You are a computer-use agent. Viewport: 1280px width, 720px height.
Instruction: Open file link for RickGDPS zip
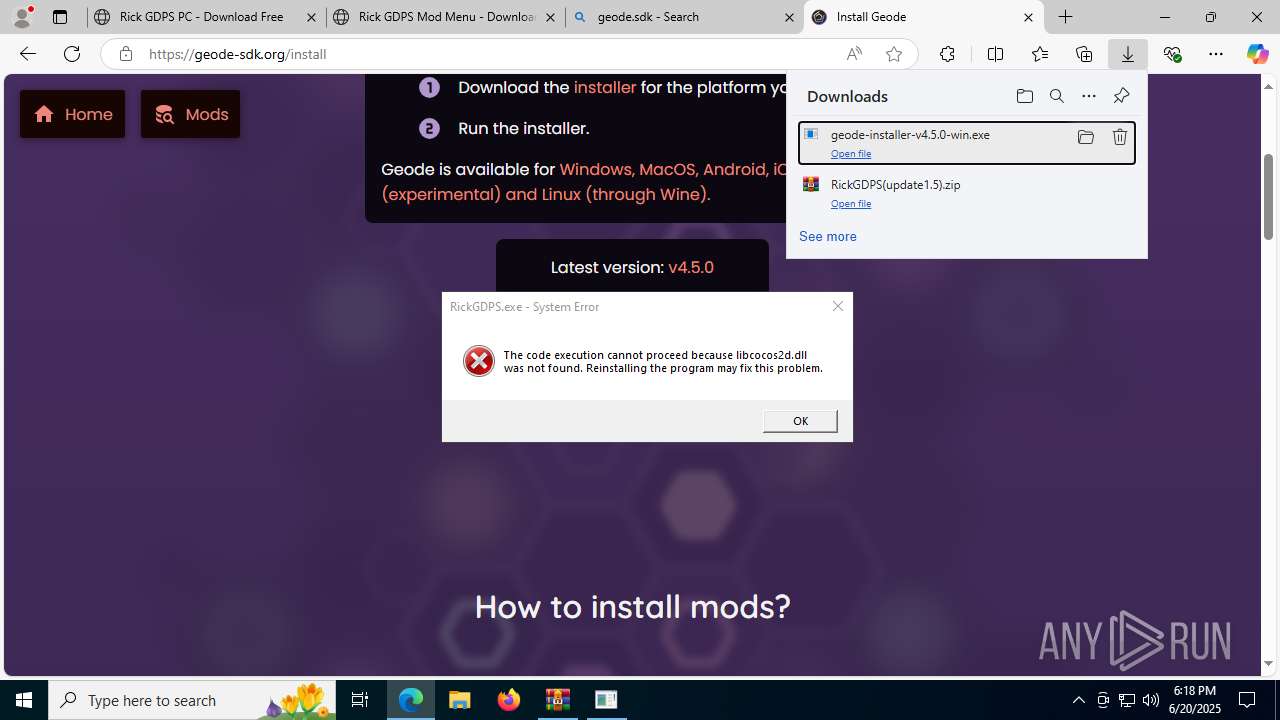pyautogui.click(x=851, y=203)
